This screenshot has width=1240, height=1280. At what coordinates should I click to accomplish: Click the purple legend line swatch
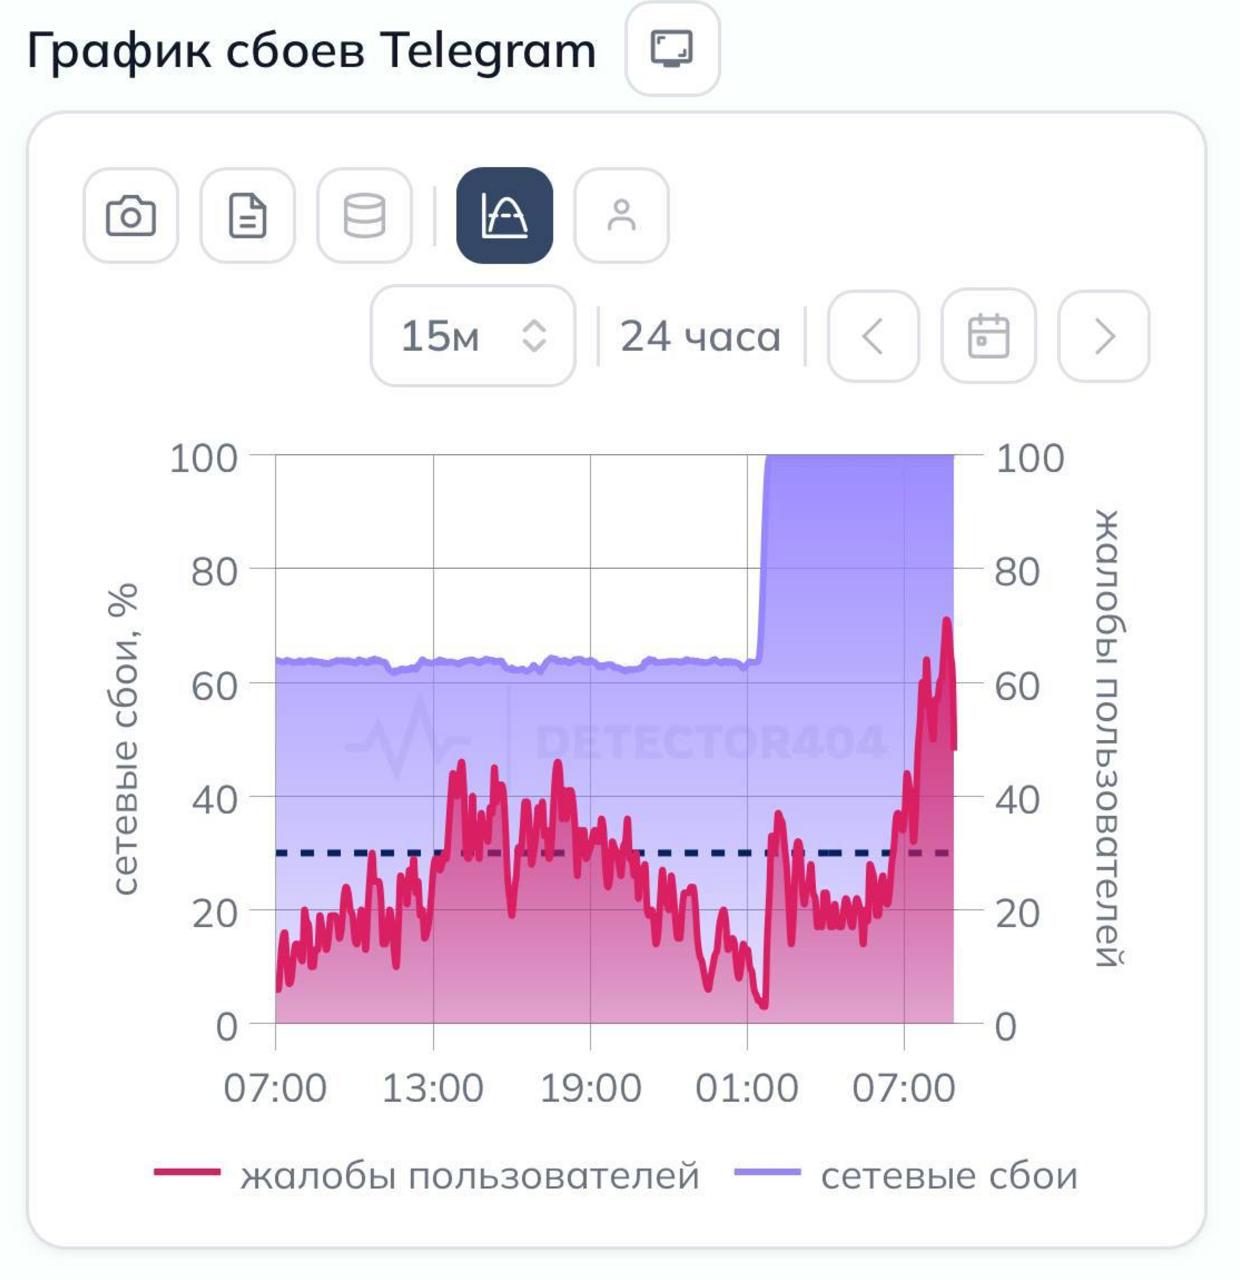[x=767, y=1172]
